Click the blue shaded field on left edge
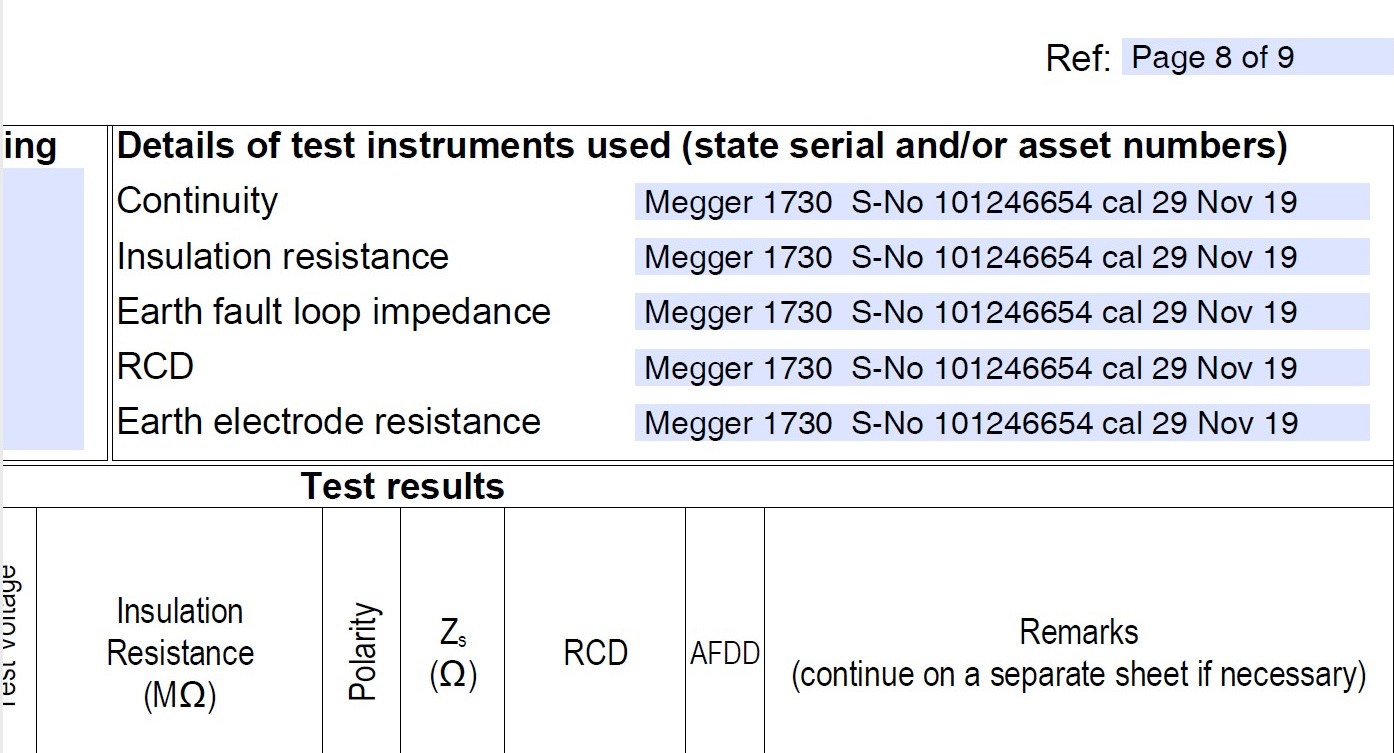The width and height of the screenshot is (1394, 753). 43,309
